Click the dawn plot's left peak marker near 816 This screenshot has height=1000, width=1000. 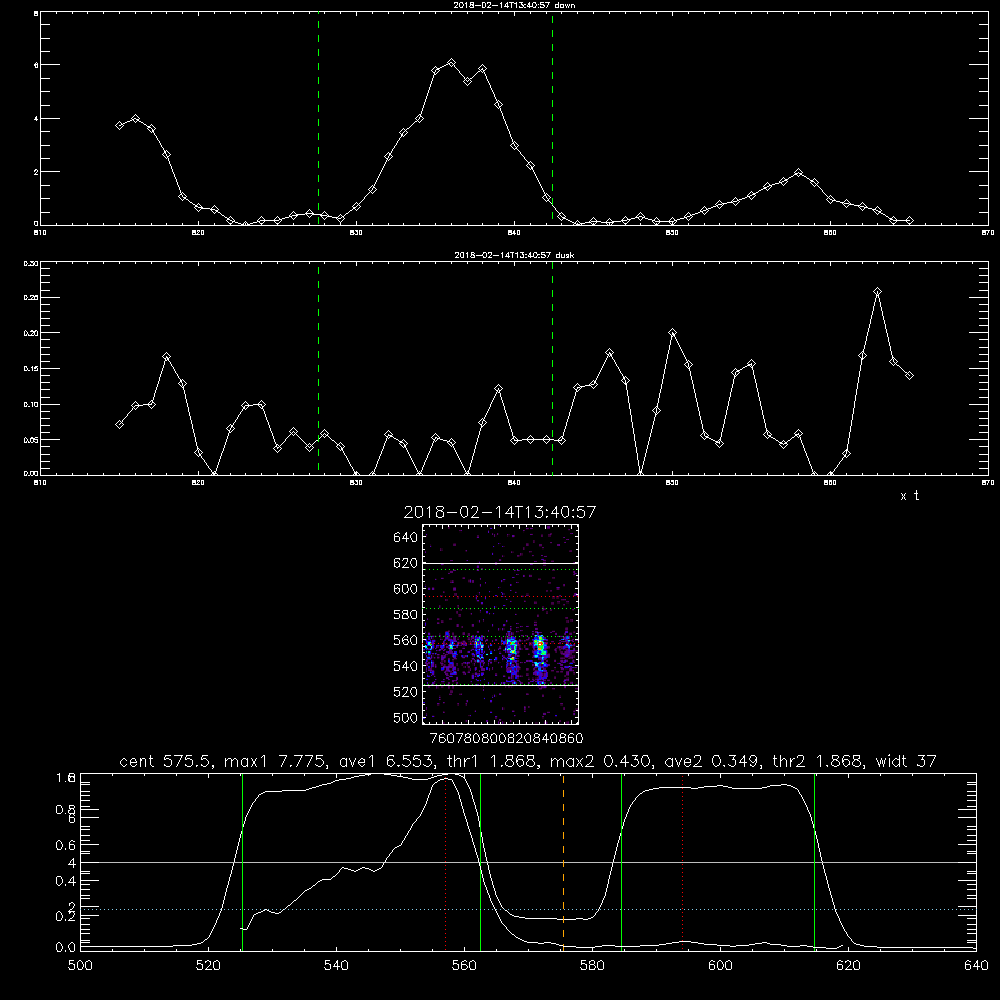(x=135, y=119)
